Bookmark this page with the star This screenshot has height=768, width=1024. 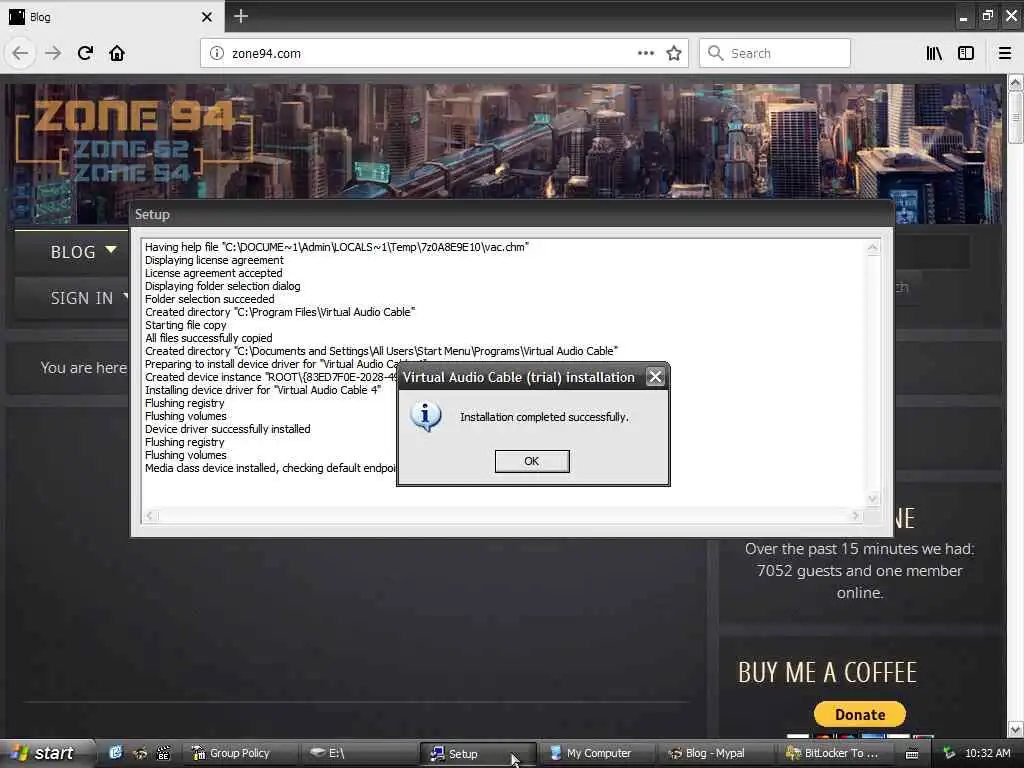[x=674, y=53]
